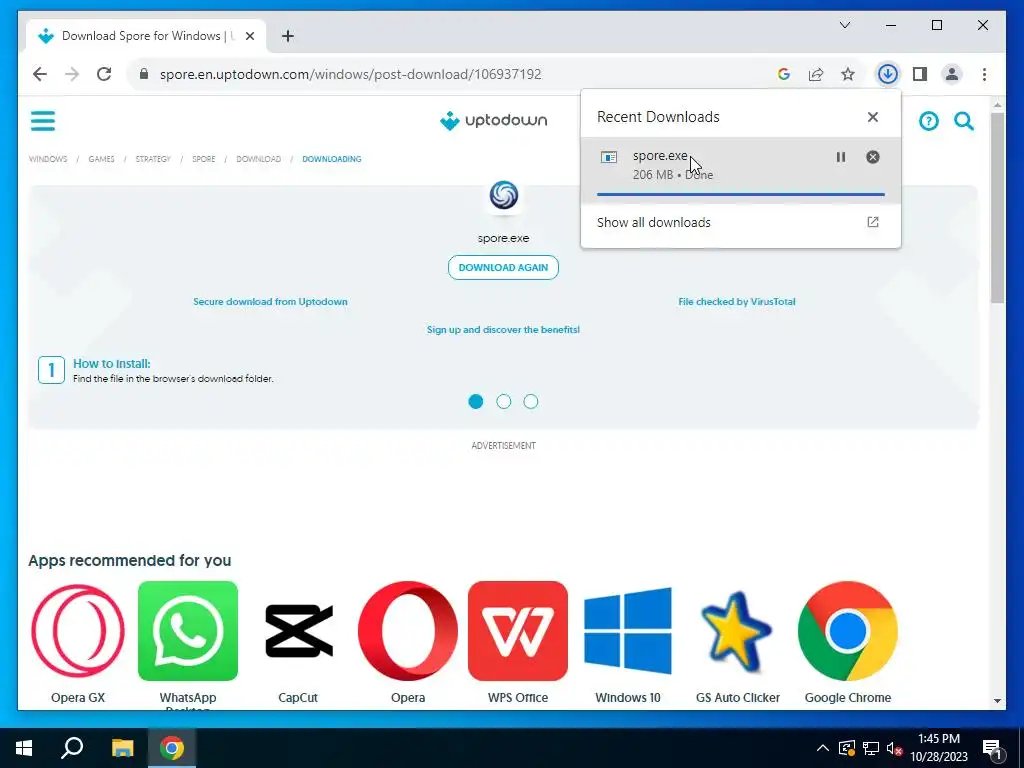Select the second carousel dot
Viewport: 1024px width, 768px height.
(504, 402)
